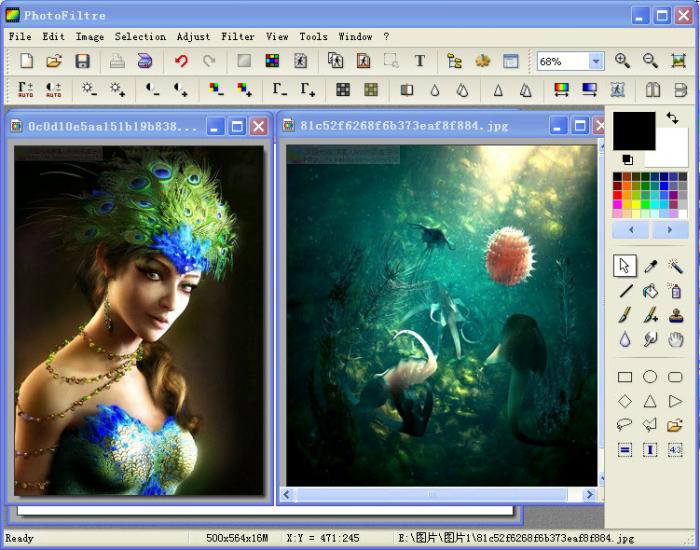Viewport: 700px width, 550px height.
Task: Open the File menu
Action: pyautogui.click(x=20, y=37)
